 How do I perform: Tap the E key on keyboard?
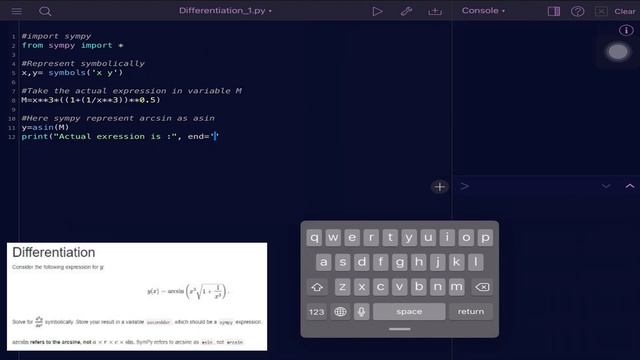click(352, 238)
